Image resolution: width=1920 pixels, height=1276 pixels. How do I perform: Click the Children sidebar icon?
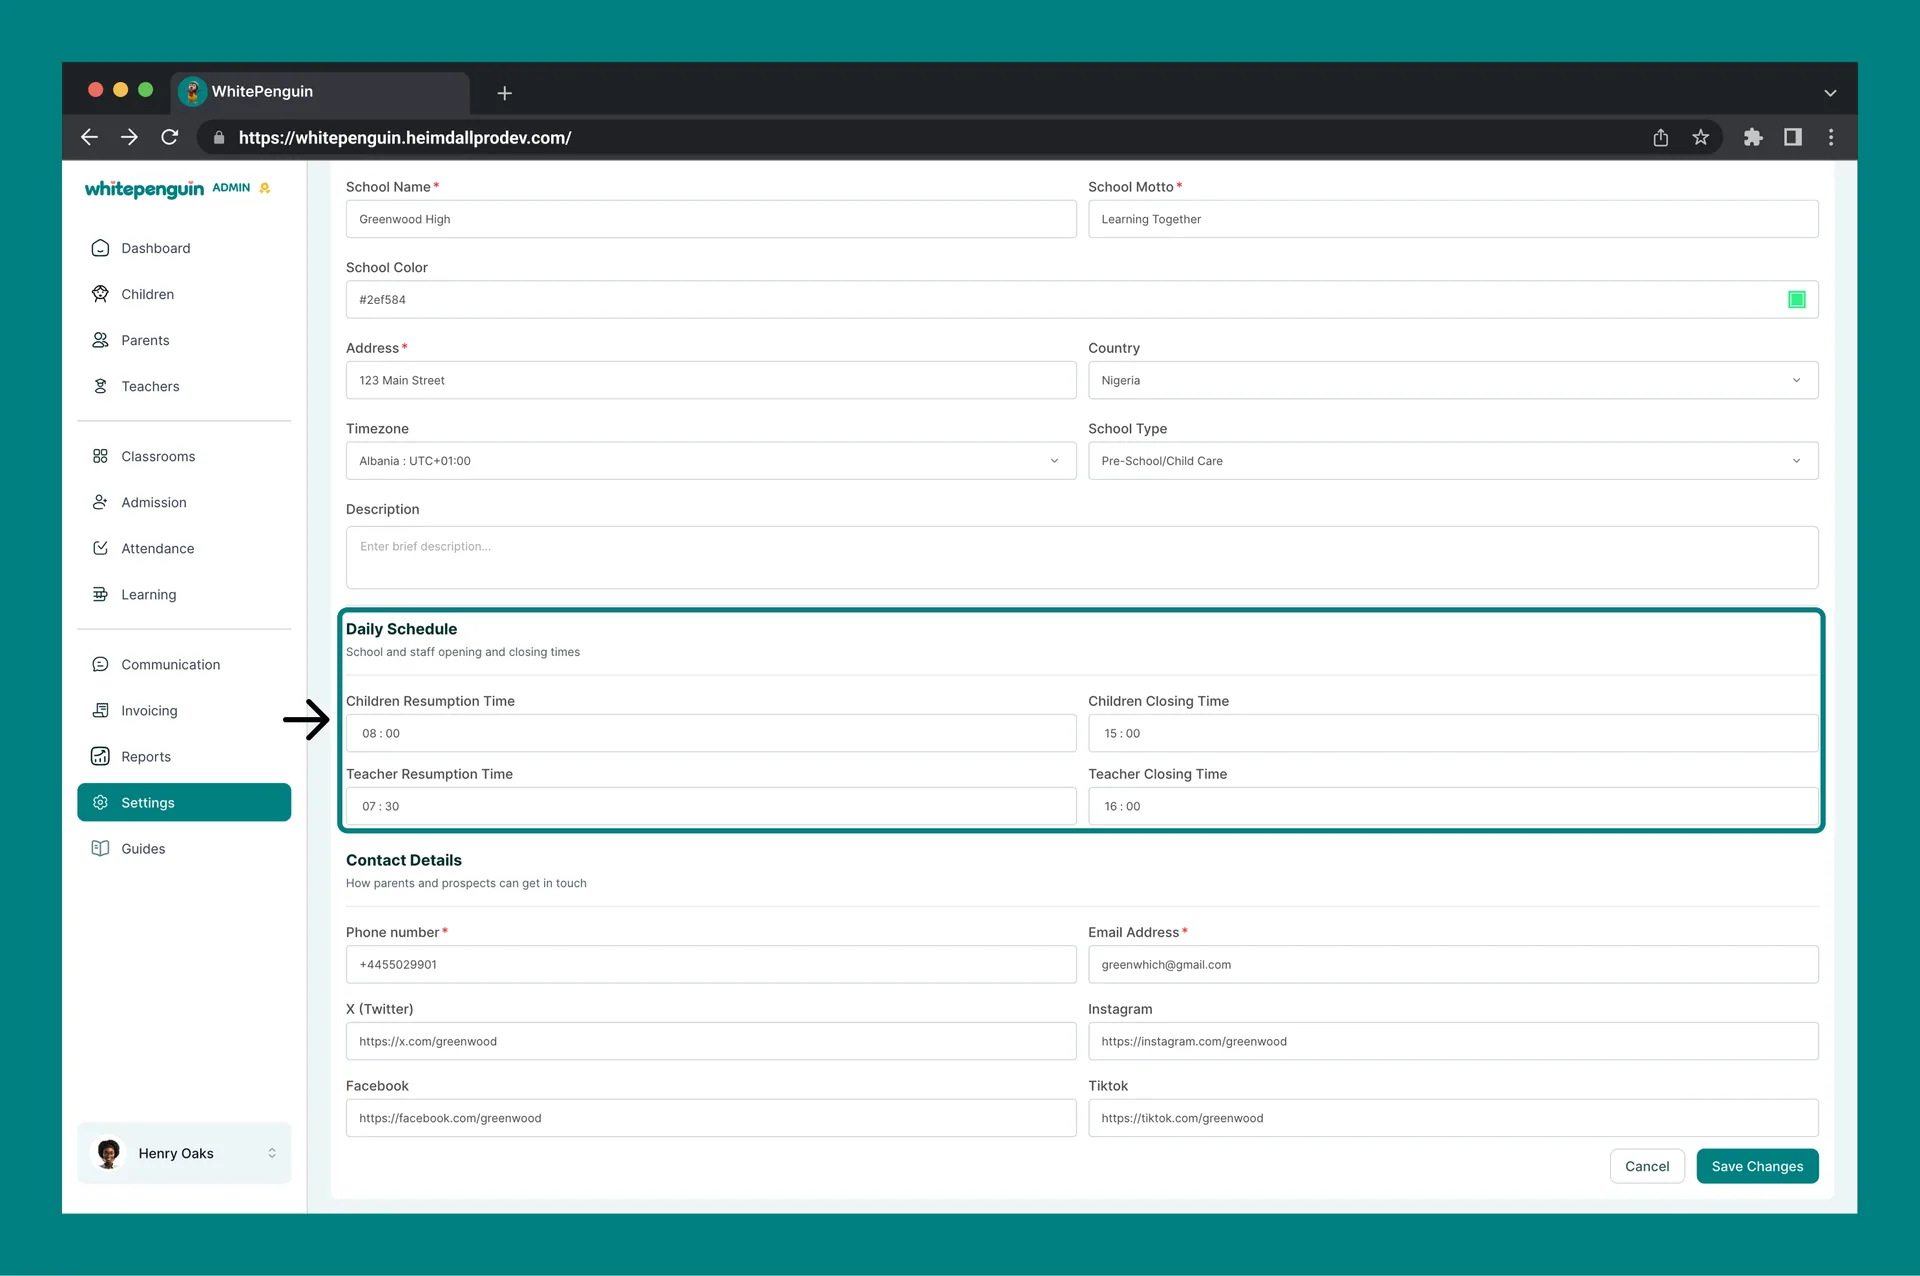(x=100, y=294)
